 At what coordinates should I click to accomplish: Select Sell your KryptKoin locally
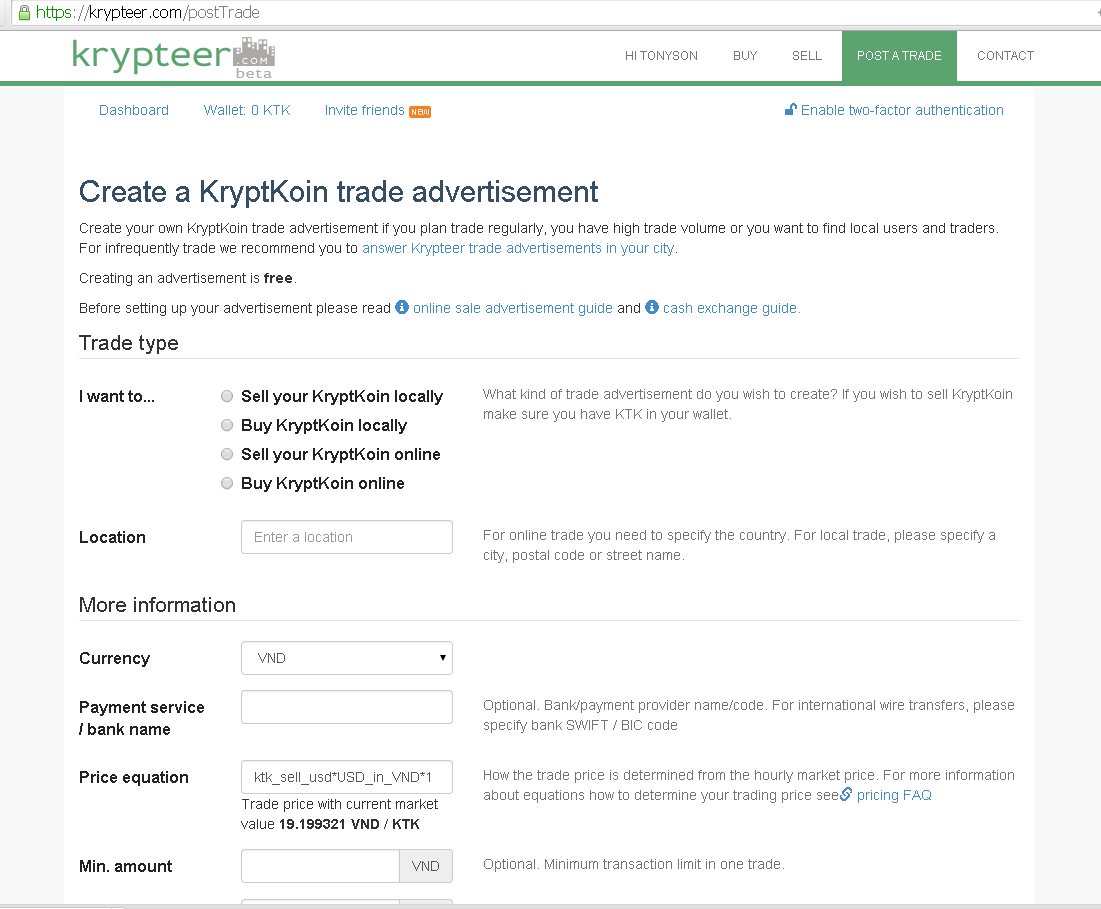[x=227, y=396]
